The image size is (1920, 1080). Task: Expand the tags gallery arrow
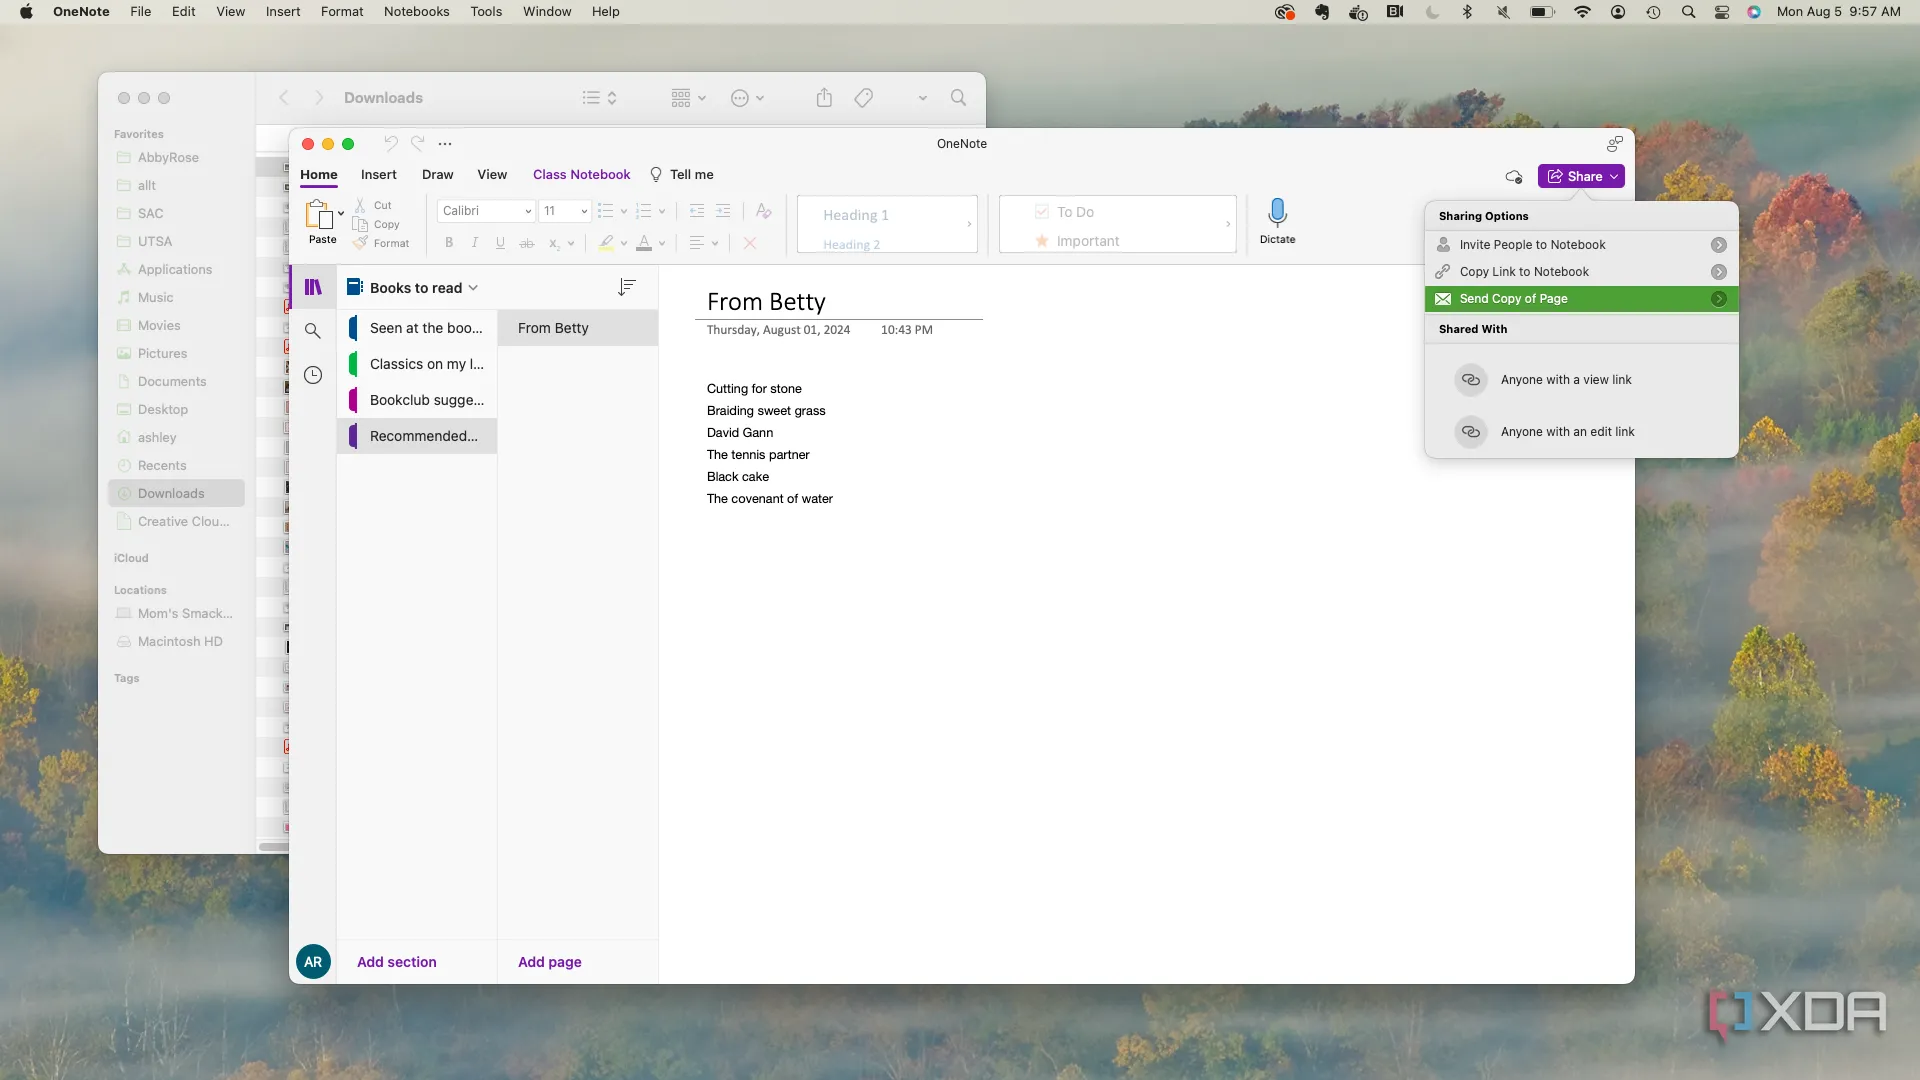coord(1228,224)
